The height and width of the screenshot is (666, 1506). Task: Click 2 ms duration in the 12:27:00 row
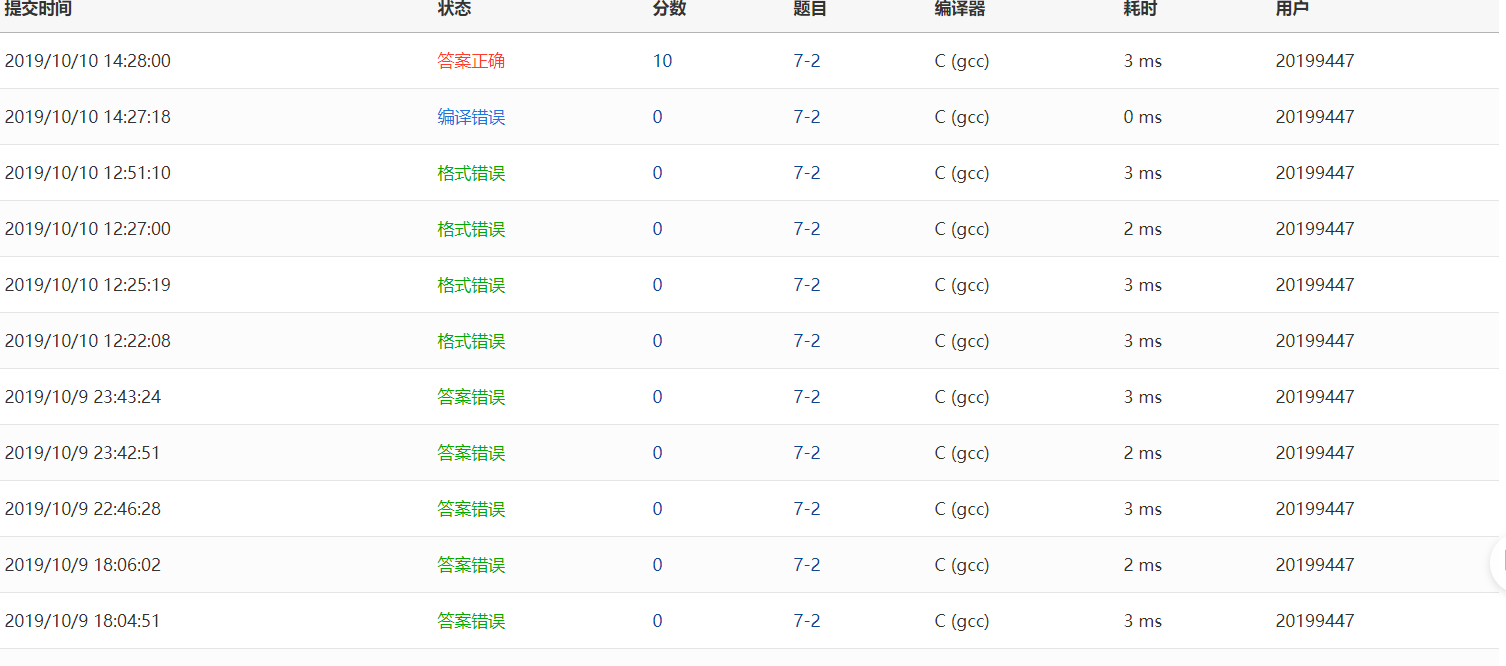tap(1143, 229)
